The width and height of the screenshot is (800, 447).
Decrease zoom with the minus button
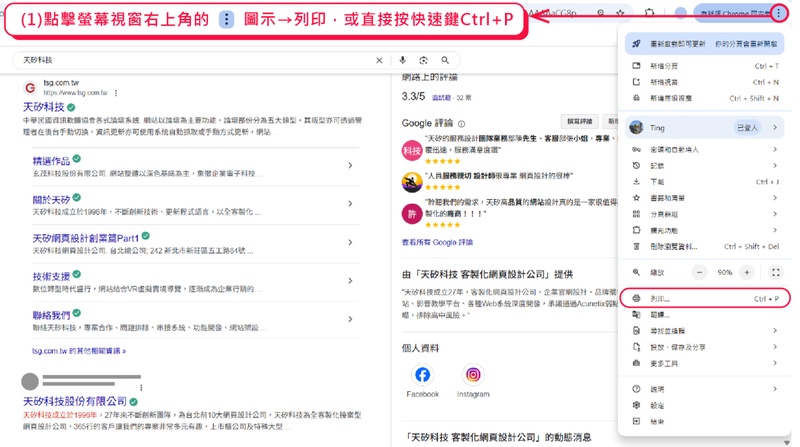point(699,272)
